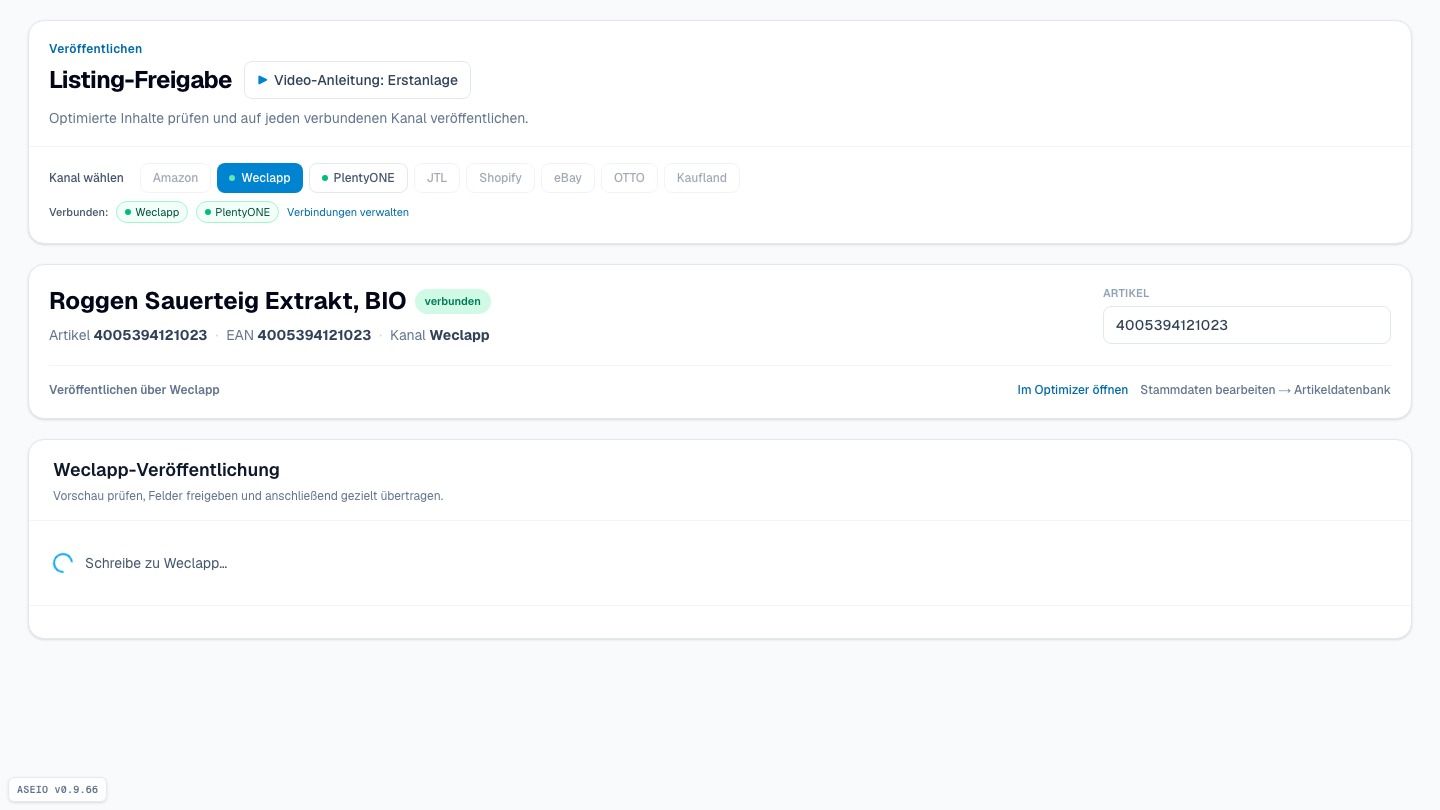Switch to the PlentyONE channel tab

pyautogui.click(x=358, y=178)
